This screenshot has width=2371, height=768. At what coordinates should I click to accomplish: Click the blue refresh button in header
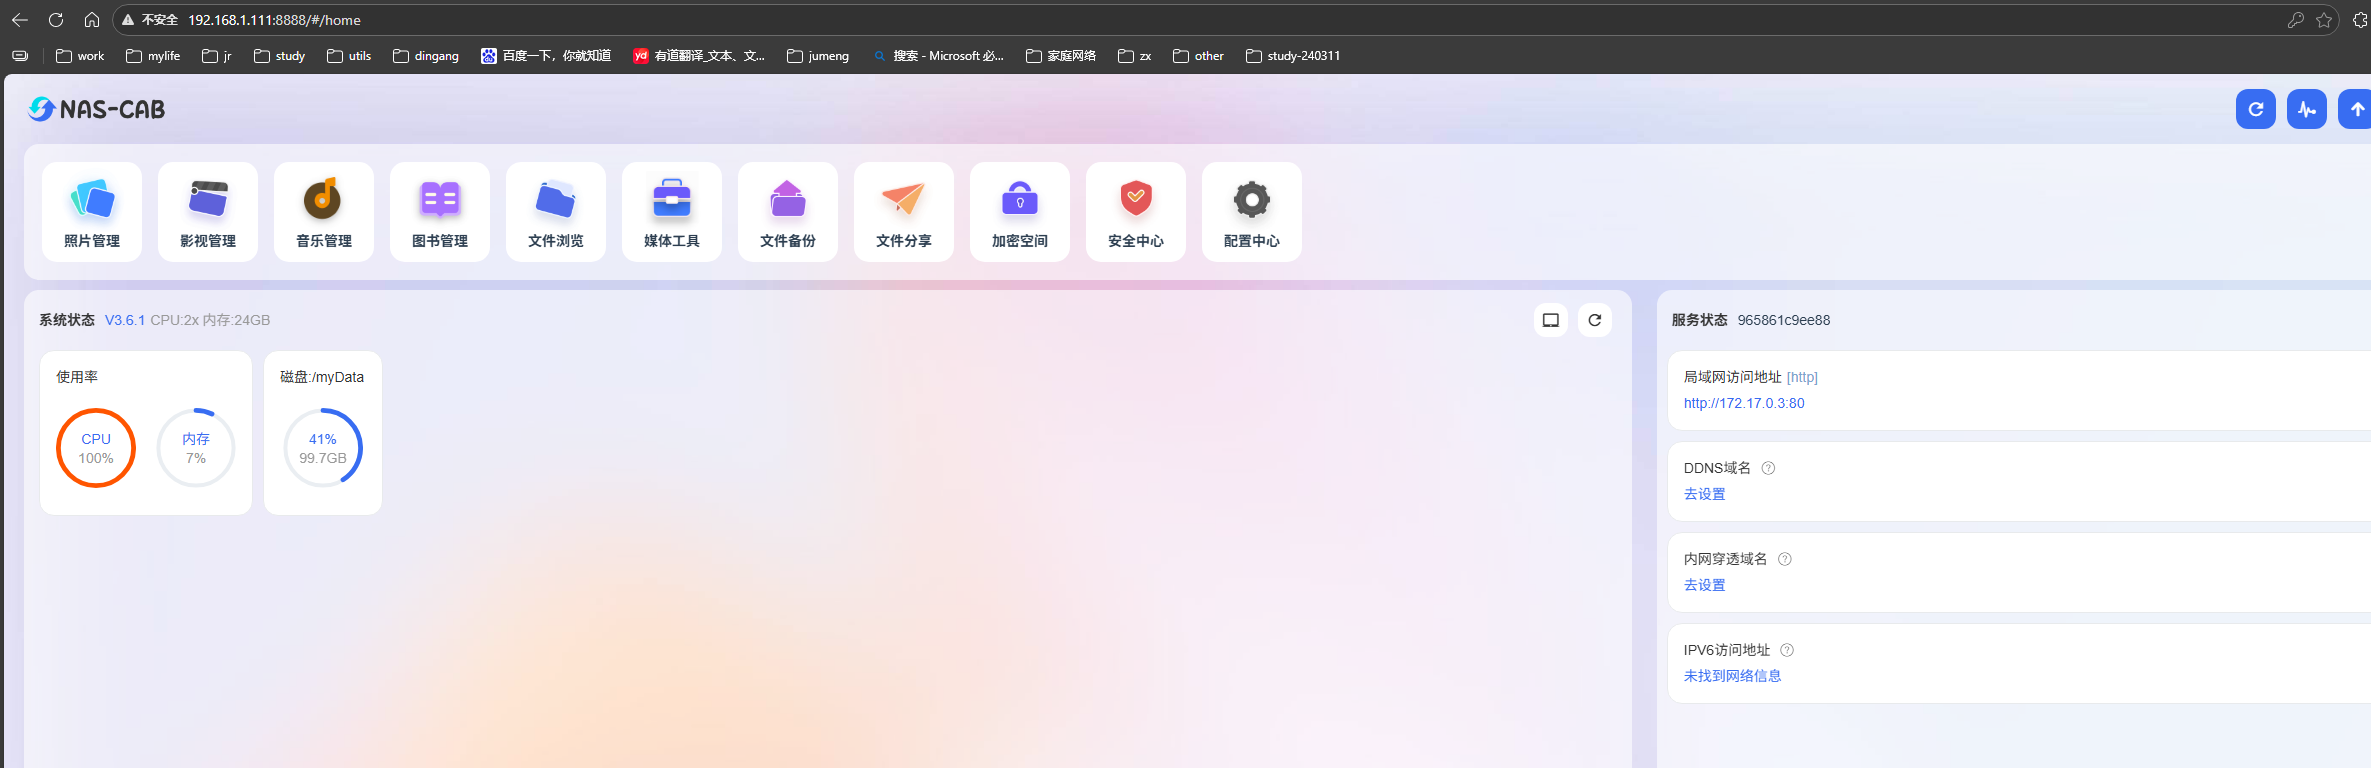click(2255, 109)
